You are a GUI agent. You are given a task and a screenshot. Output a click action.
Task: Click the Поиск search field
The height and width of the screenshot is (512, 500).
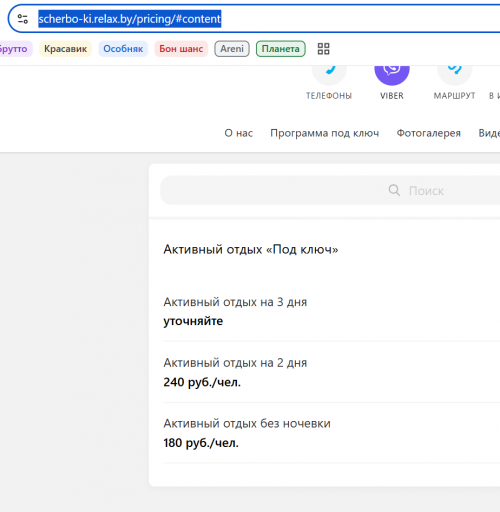(x=330, y=190)
